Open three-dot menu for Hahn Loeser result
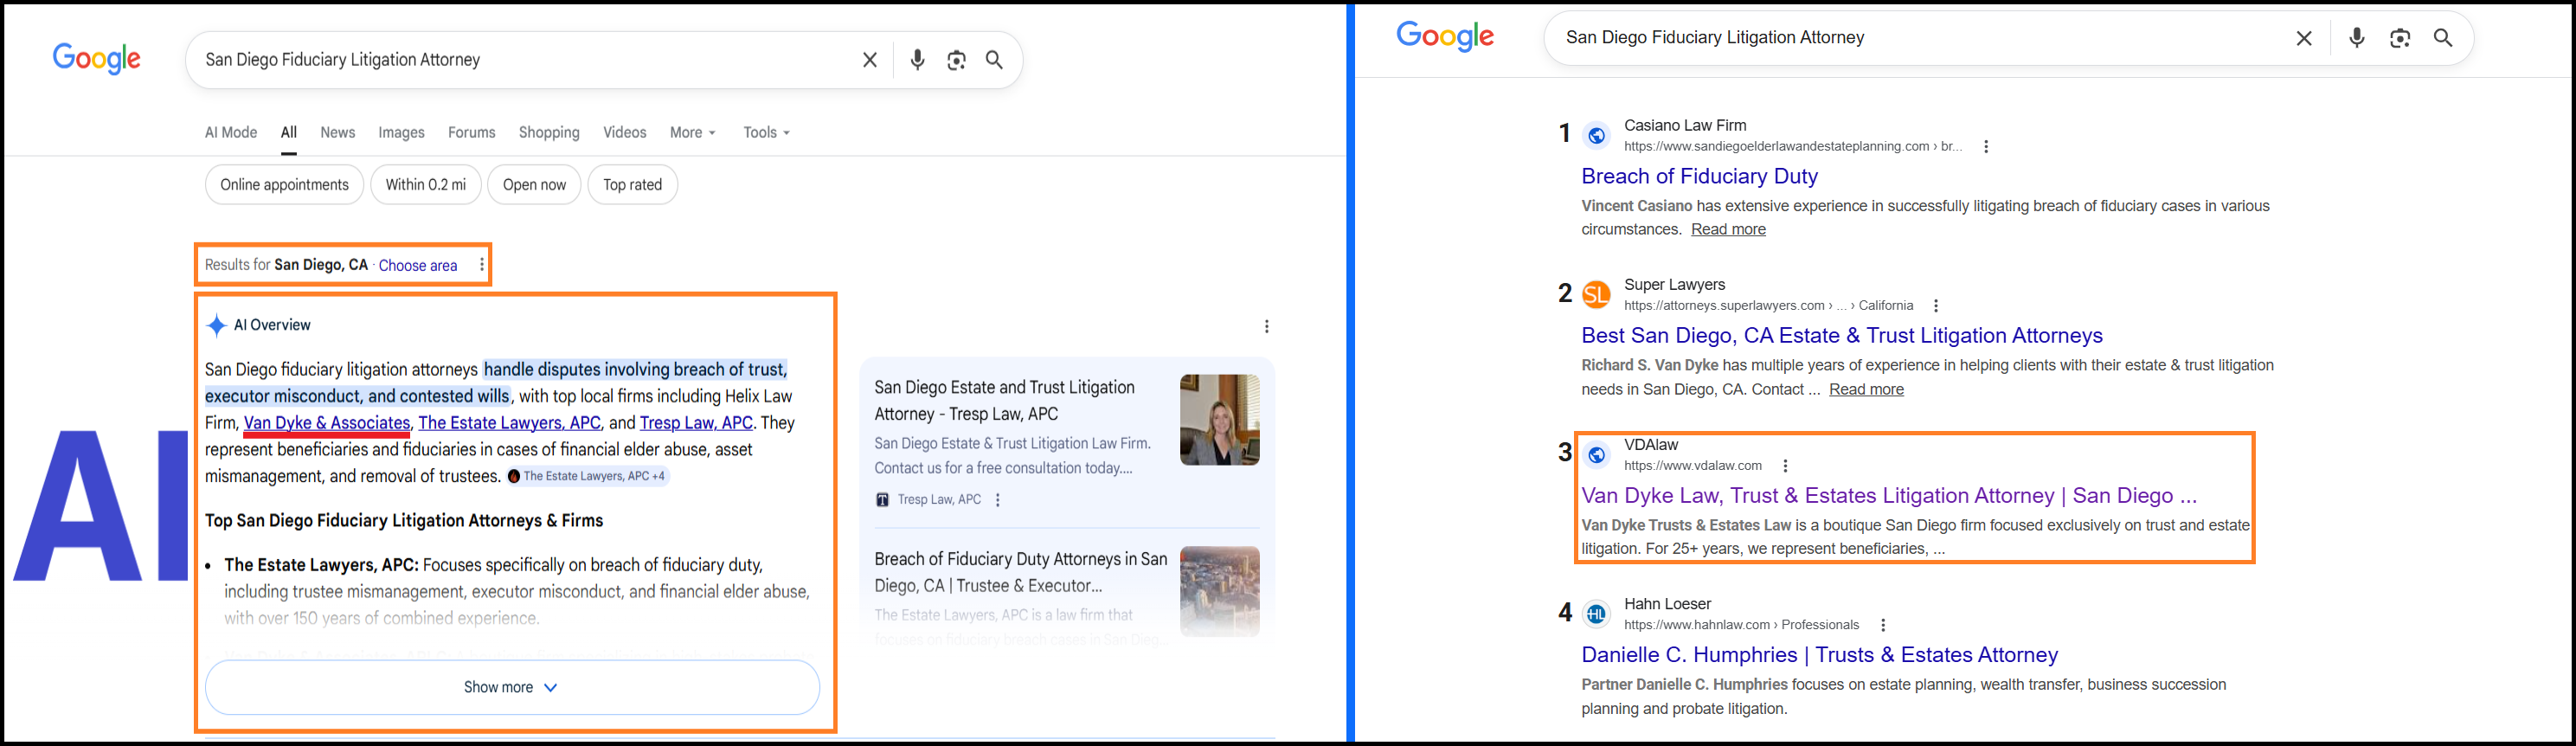Viewport: 2576px width, 746px height. [1883, 625]
